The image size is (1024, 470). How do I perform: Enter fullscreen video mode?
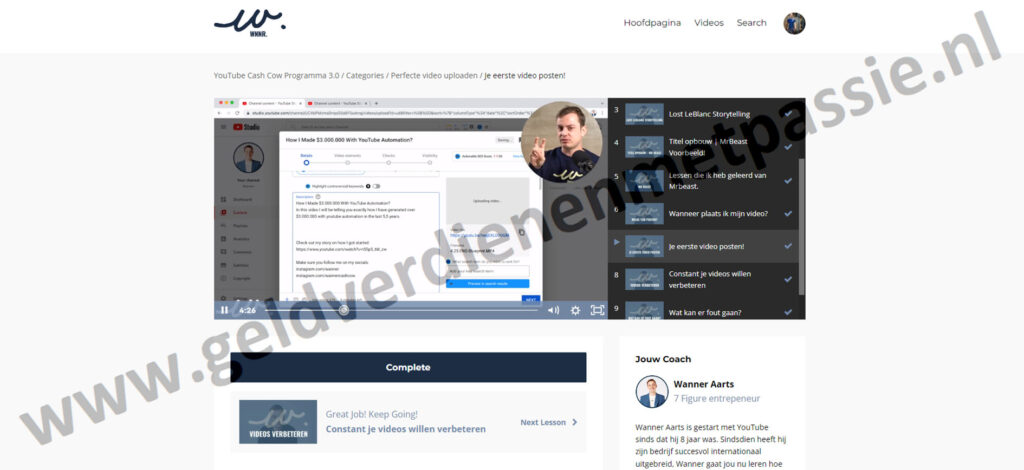click(x=597, y=310)
